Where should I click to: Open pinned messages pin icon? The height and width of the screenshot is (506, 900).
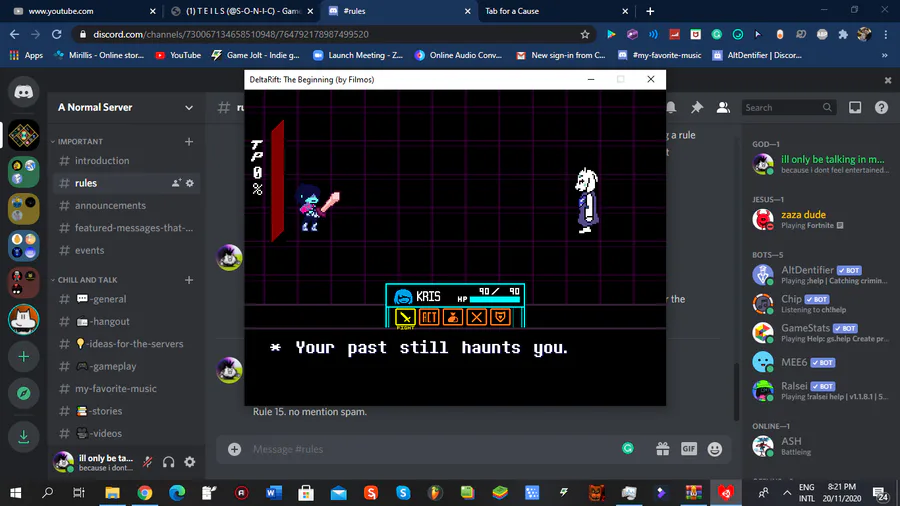[x=697, y=107]
